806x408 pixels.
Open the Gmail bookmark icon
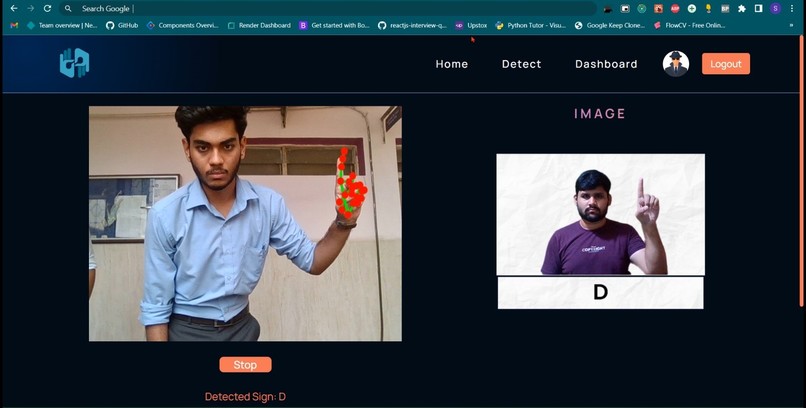tap(14, 25)
